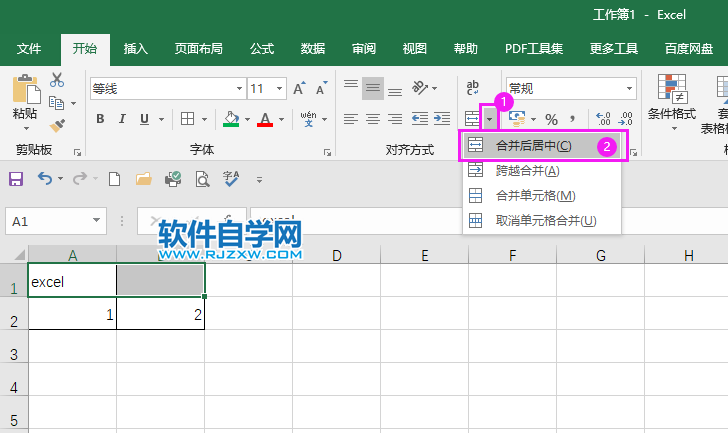Click the Paste clipboard icon
The image size is (728, 433).
[26, 89]
